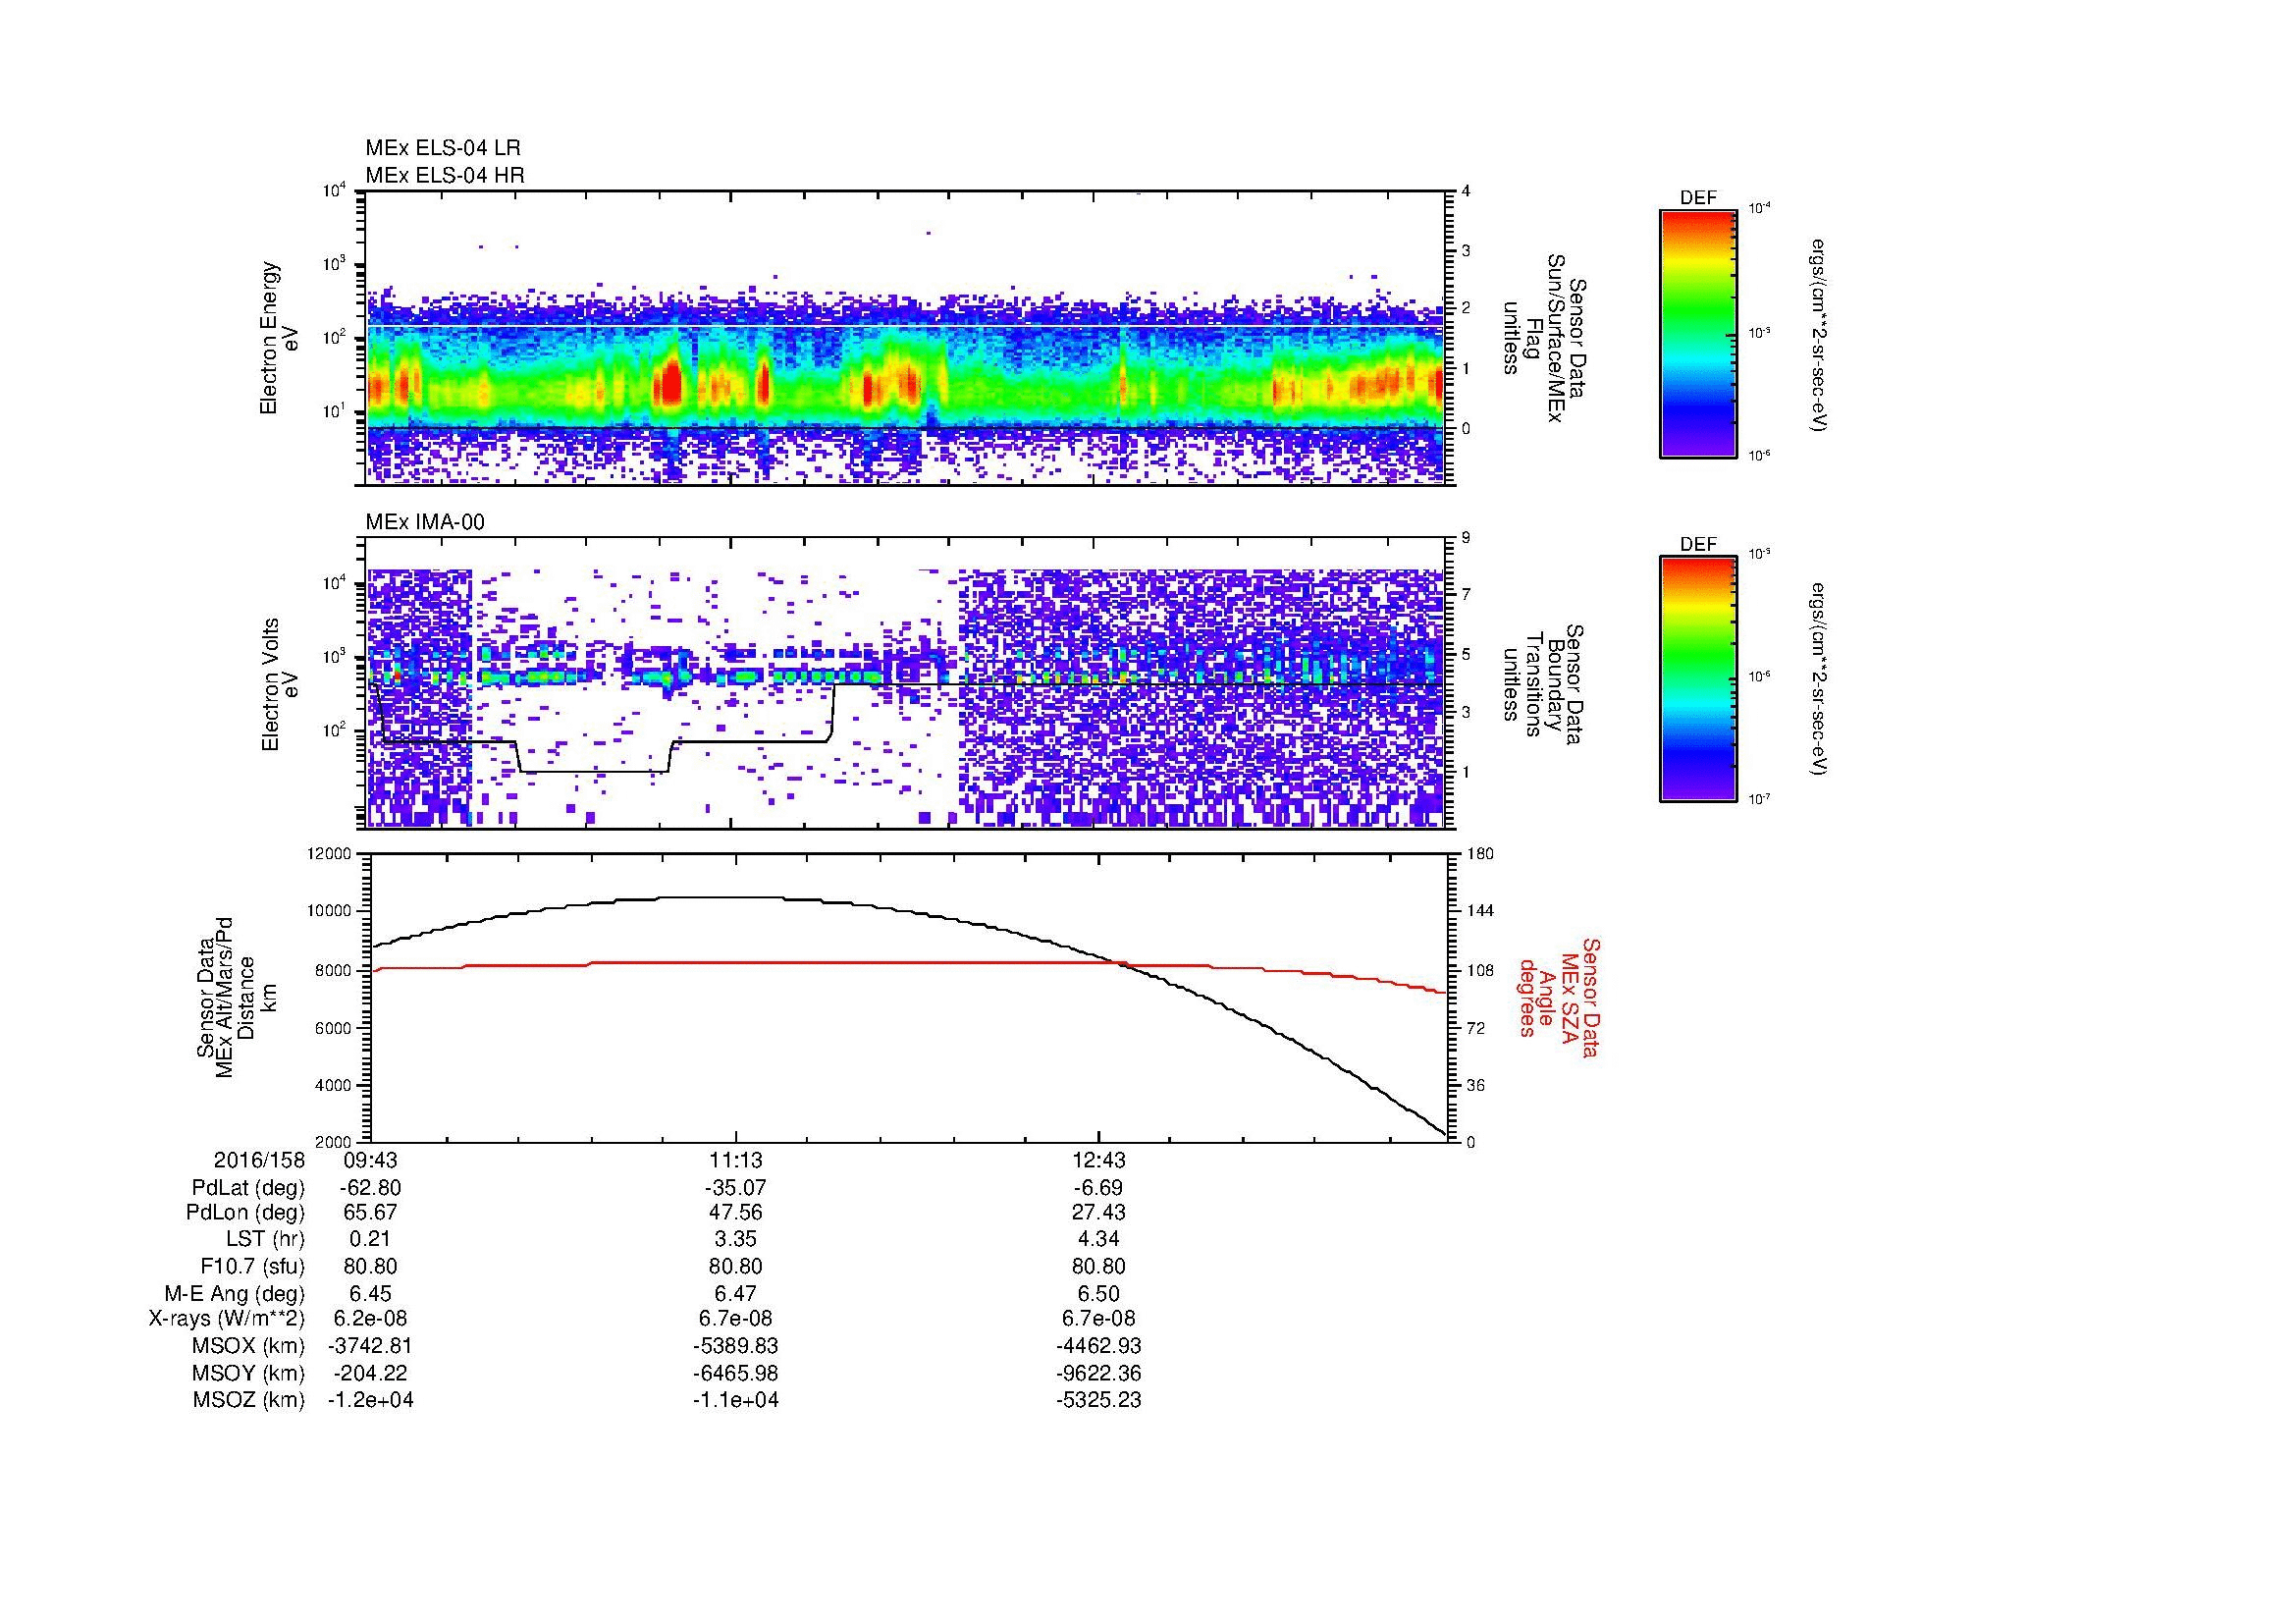Click the 'Sun/Surface/MEx Flag' axis label
This screenshot has width=2296, height=1623.
(1545, 338)
